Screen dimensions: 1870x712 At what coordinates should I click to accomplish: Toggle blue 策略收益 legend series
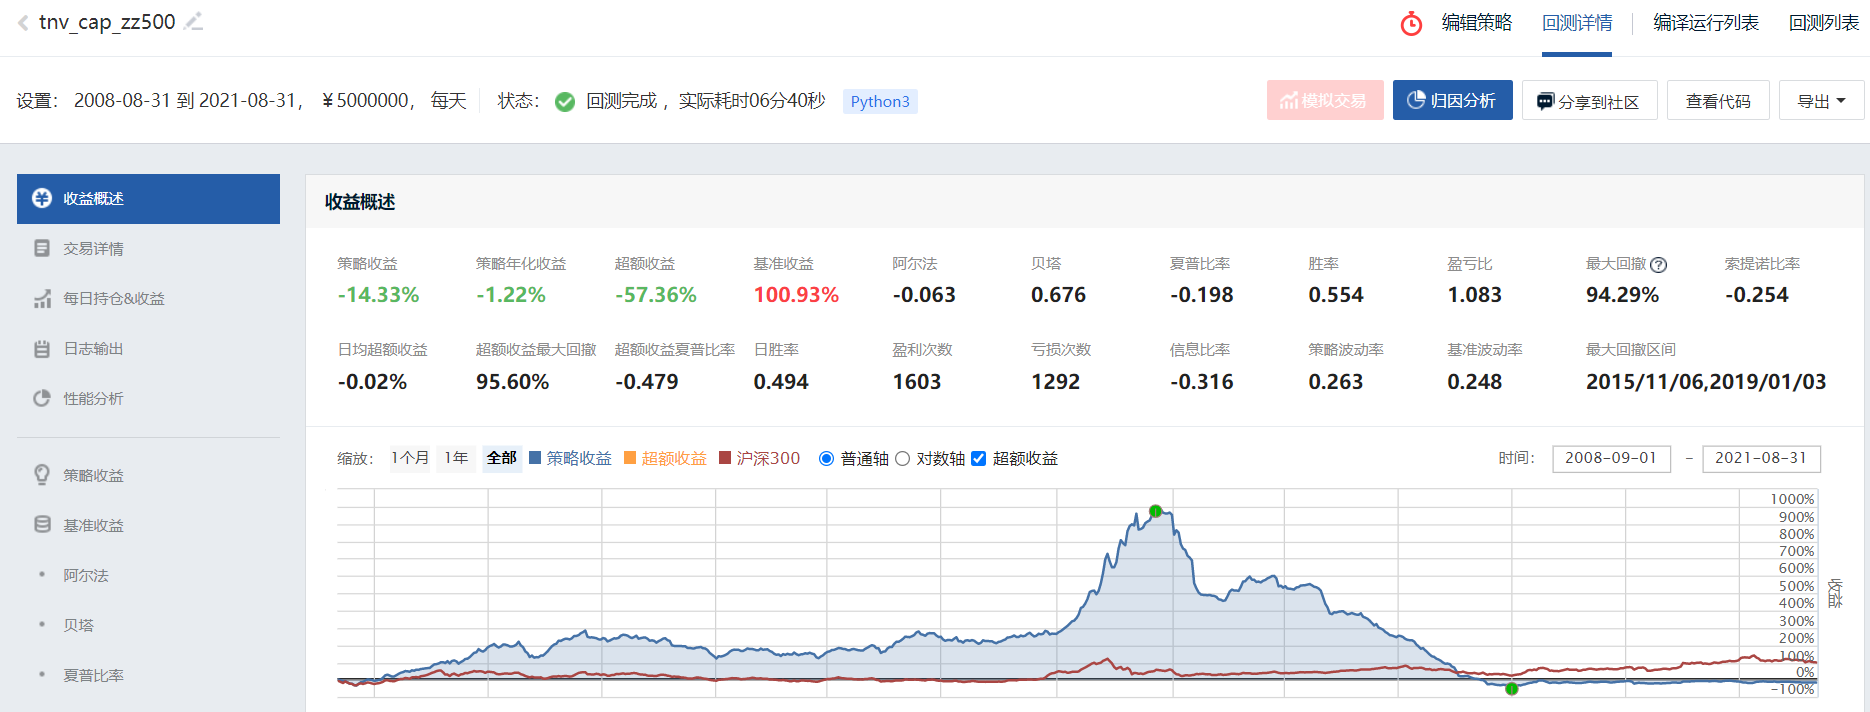pos(571,458)
